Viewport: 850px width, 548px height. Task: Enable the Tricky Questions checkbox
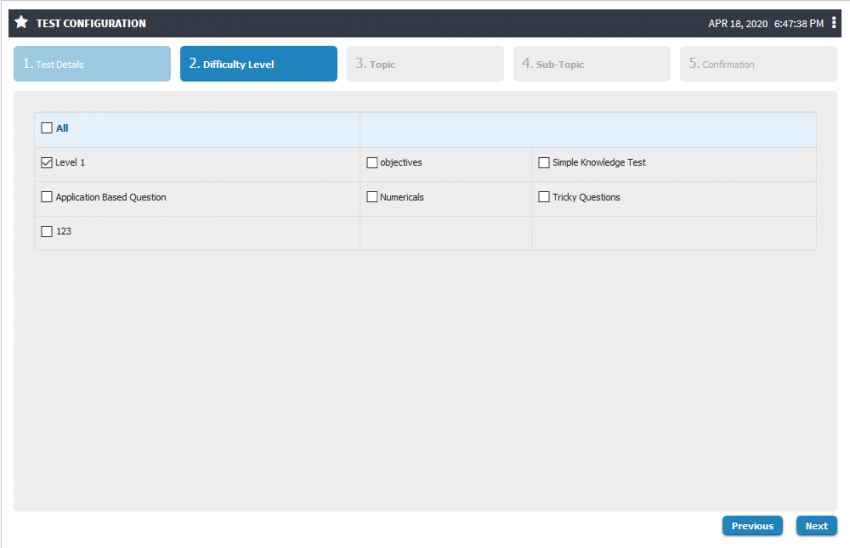[x=544, y=197]
